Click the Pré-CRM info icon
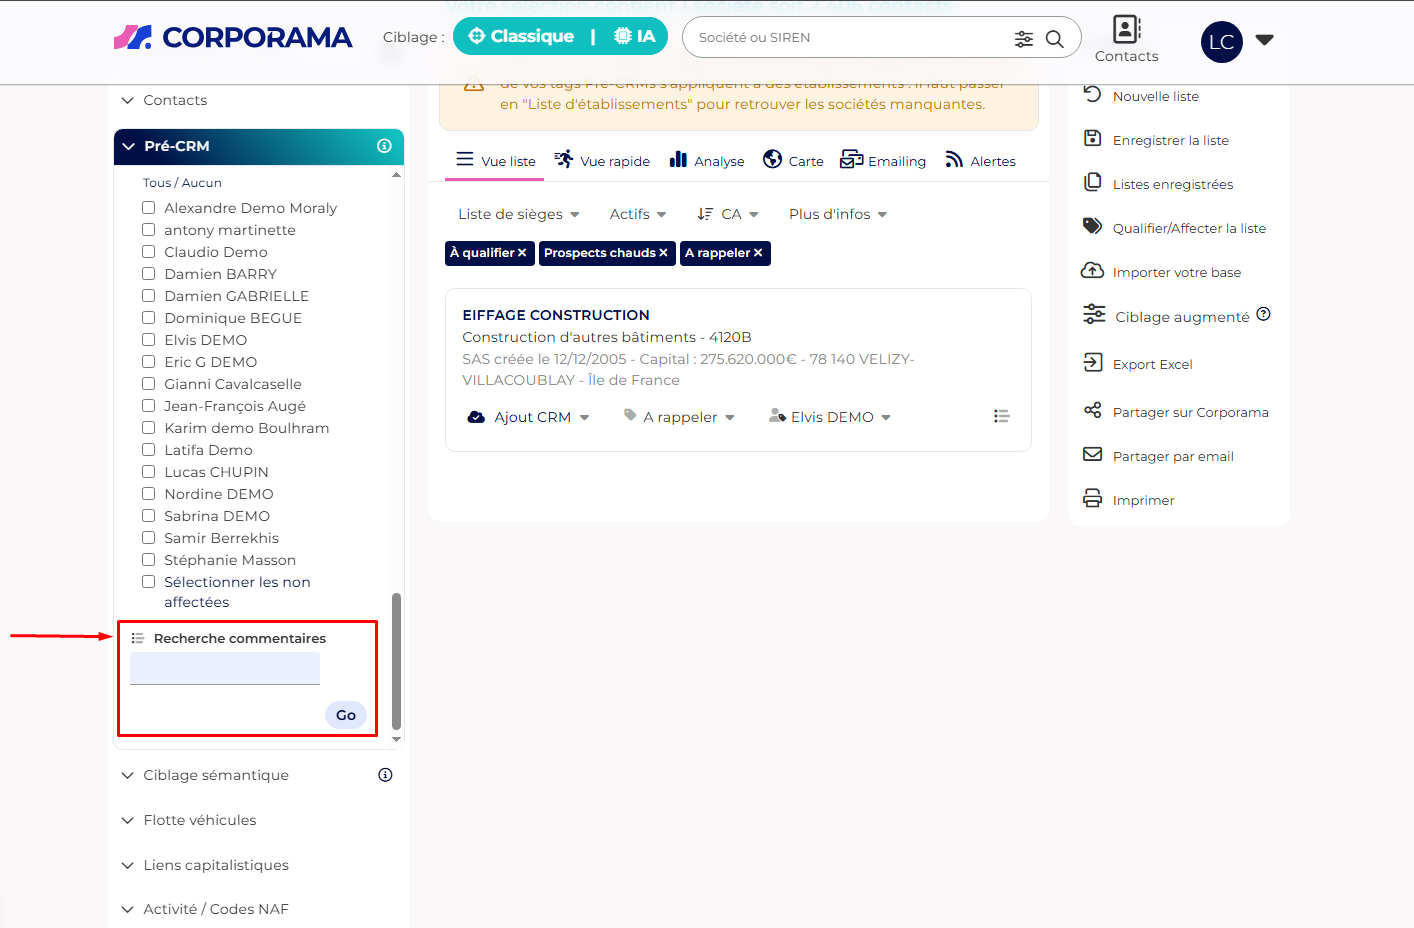 tap(384, 146)
